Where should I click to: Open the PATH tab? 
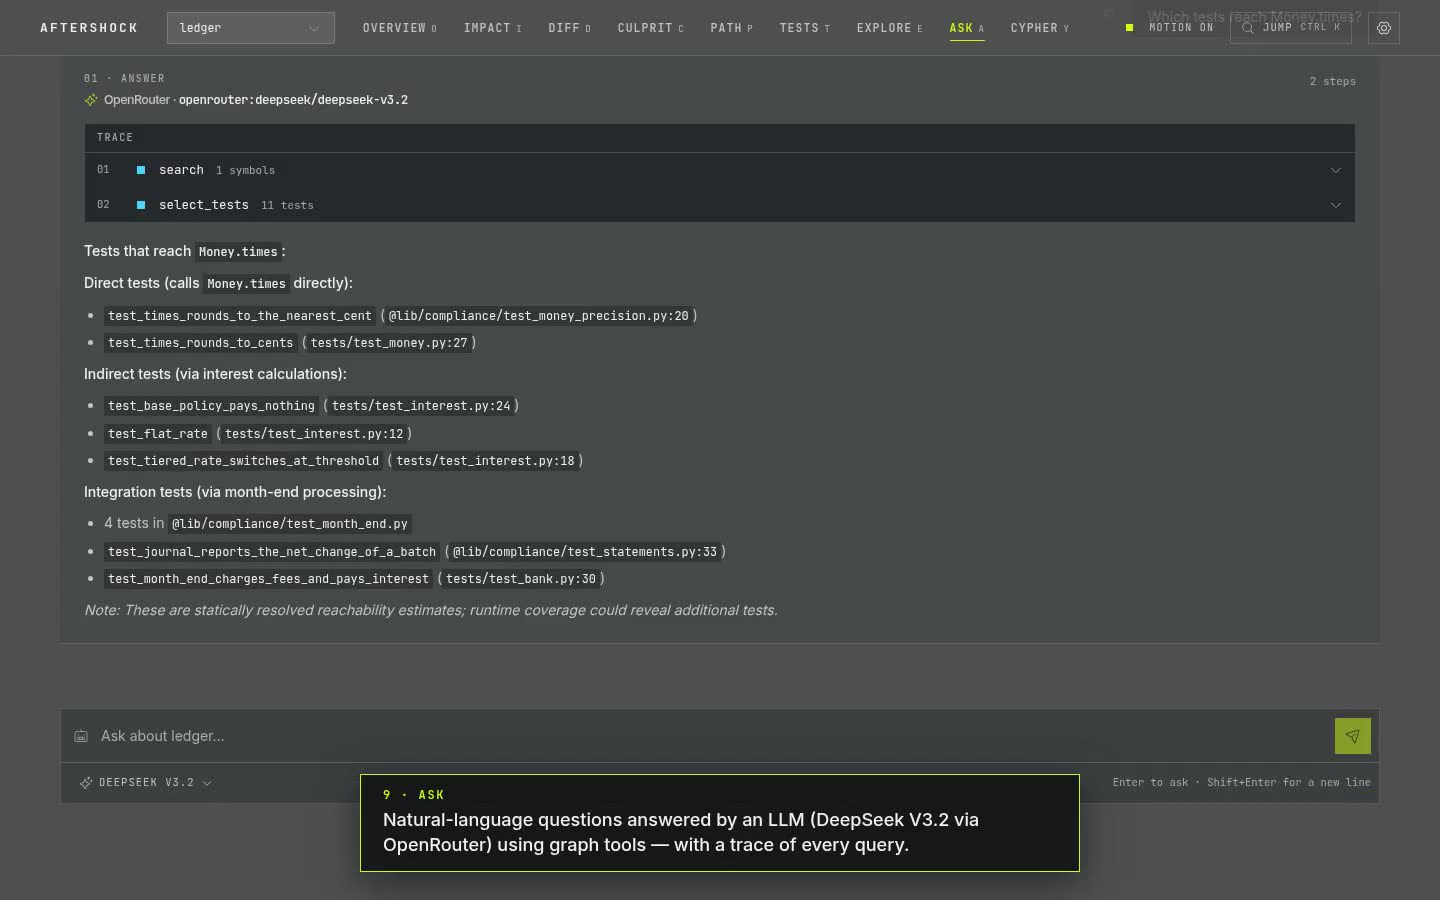(732, 28)
